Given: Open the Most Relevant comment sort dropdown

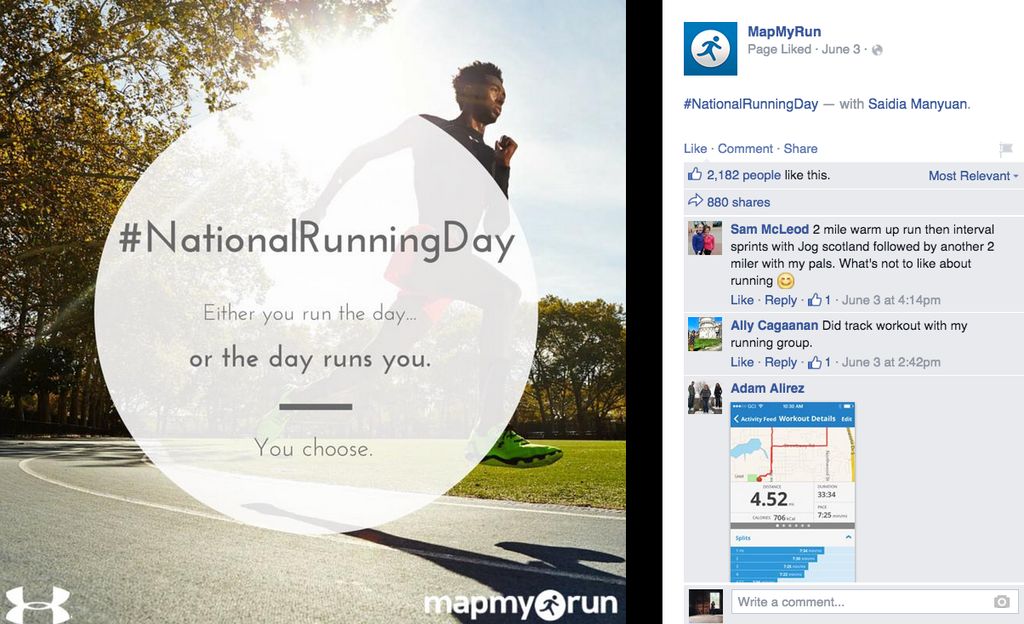Looking at the screenshot, I should coord(973,176).
